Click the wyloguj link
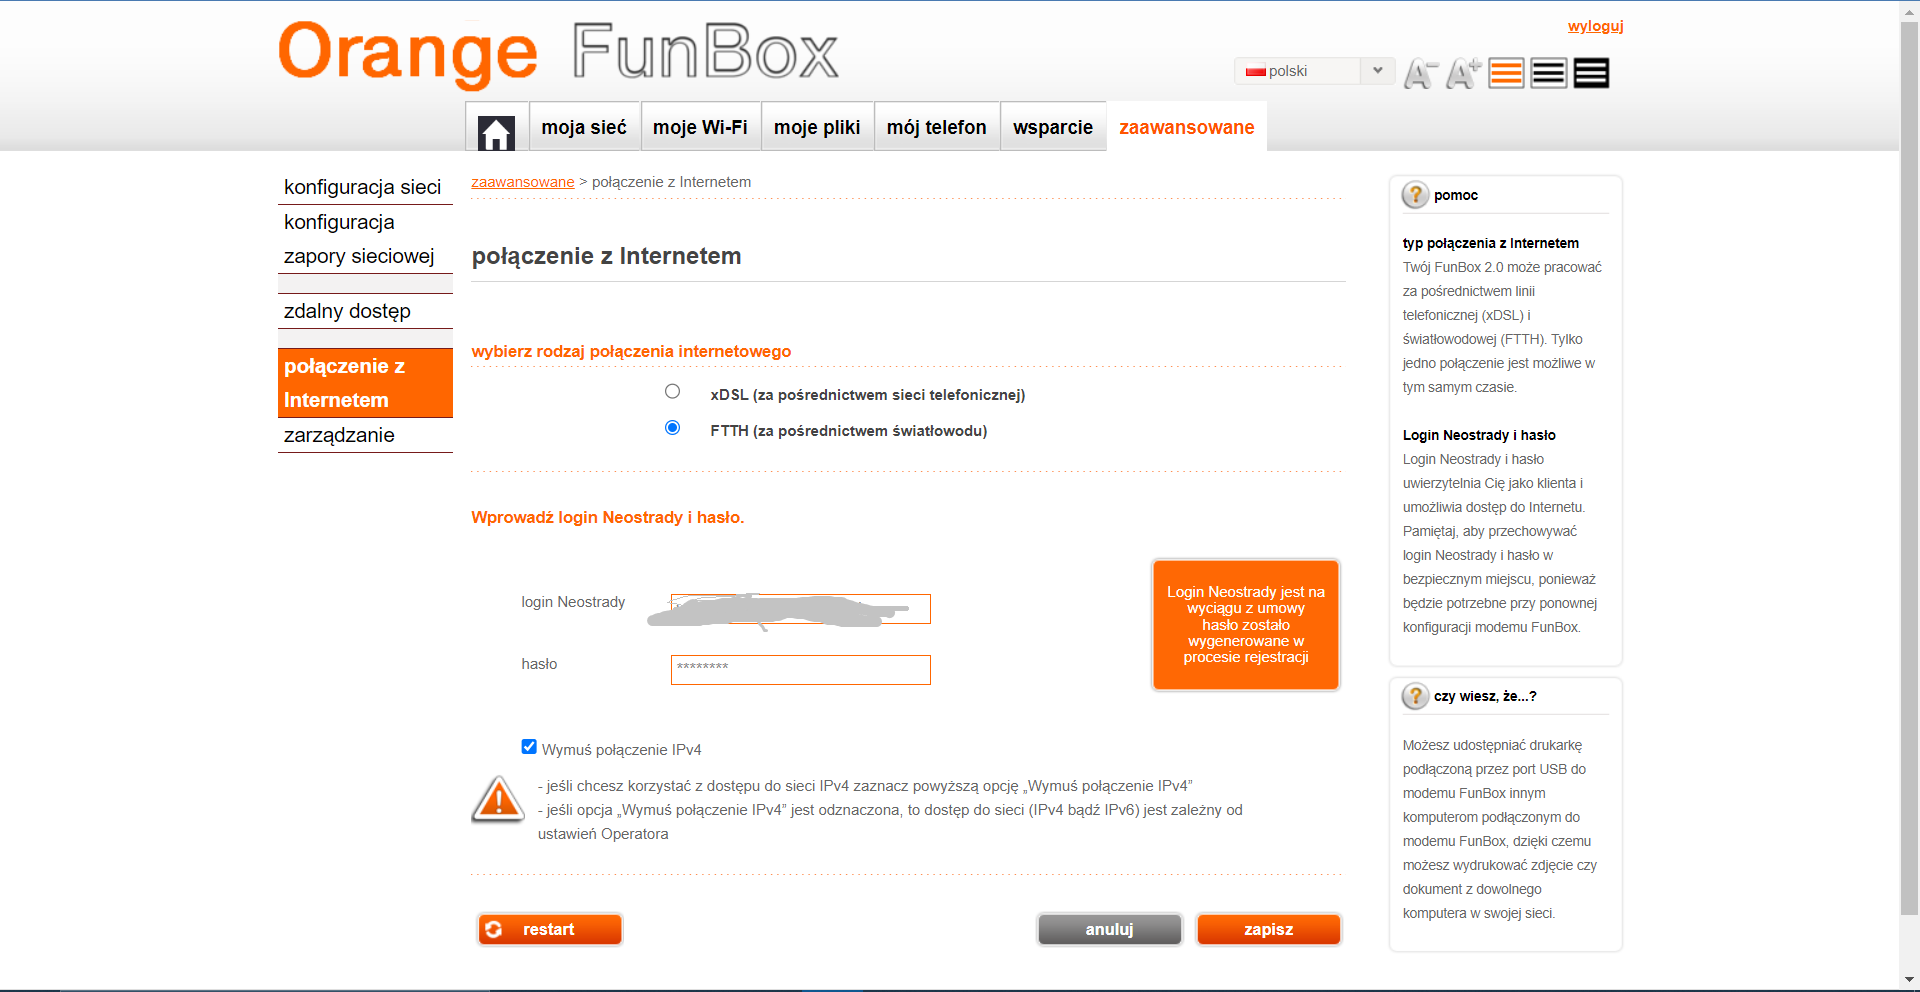 point(1596,26)
